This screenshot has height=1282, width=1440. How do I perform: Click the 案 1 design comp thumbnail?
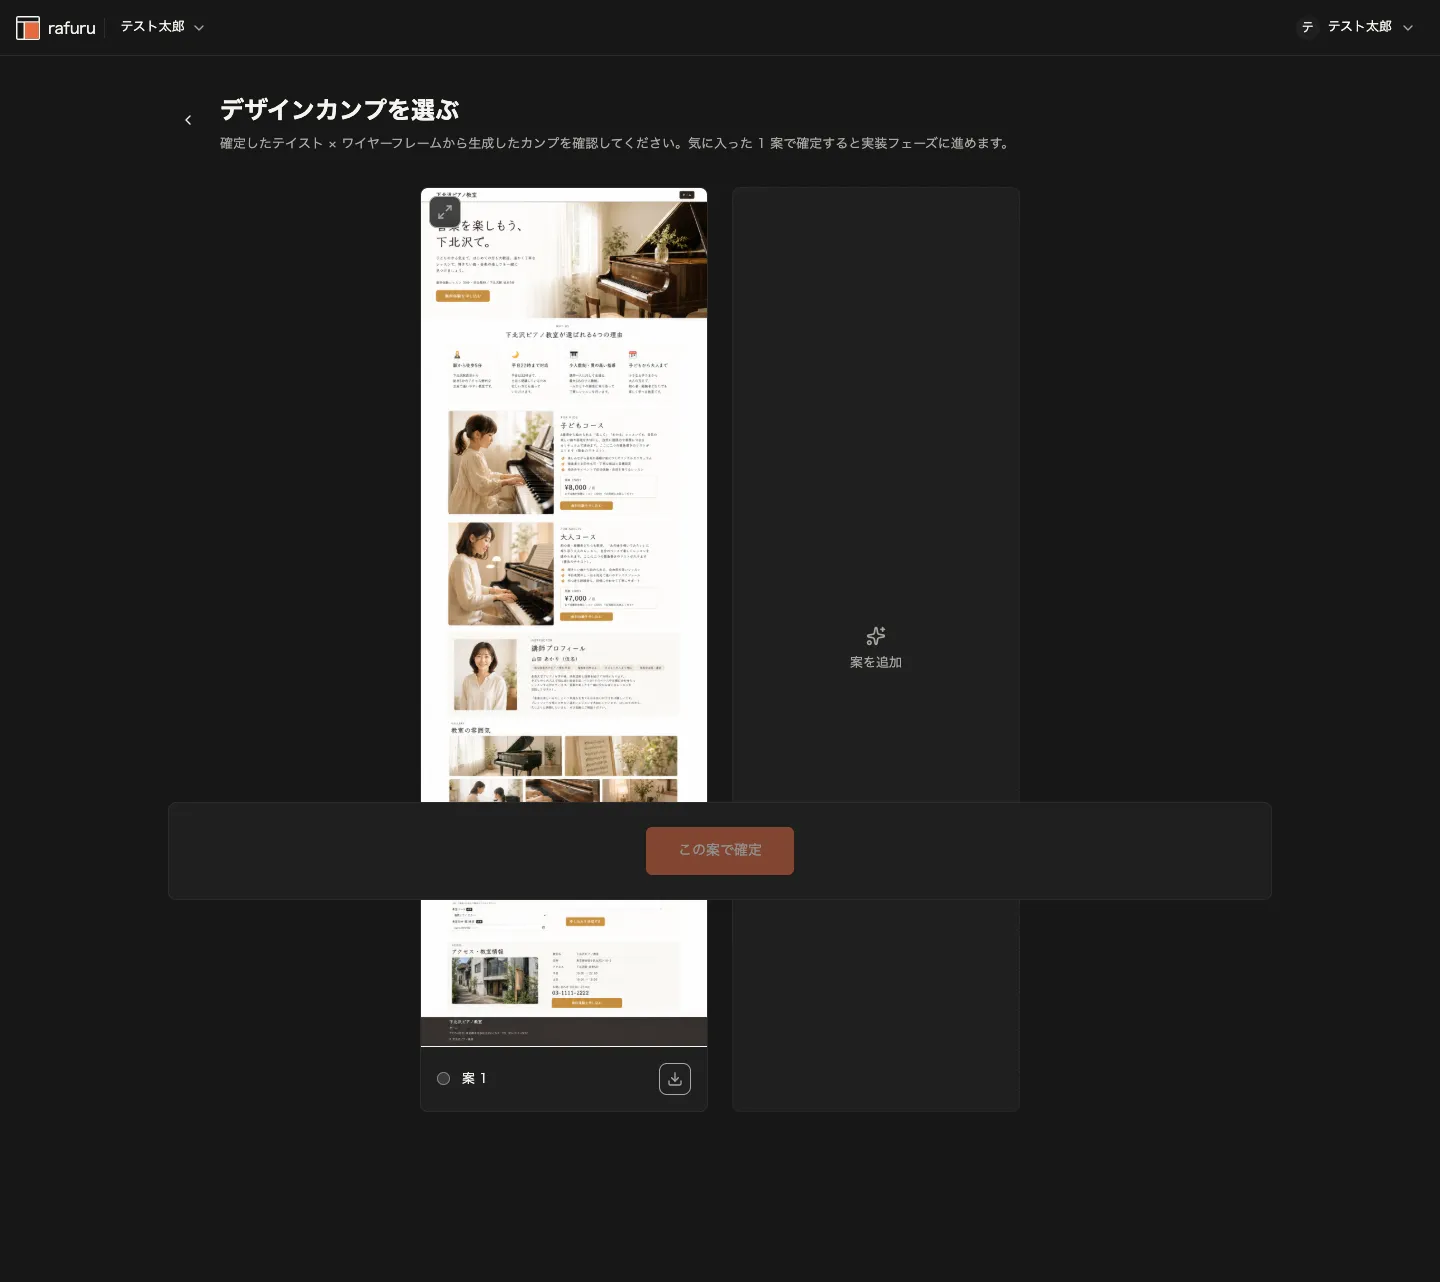[x=564, y=617]
